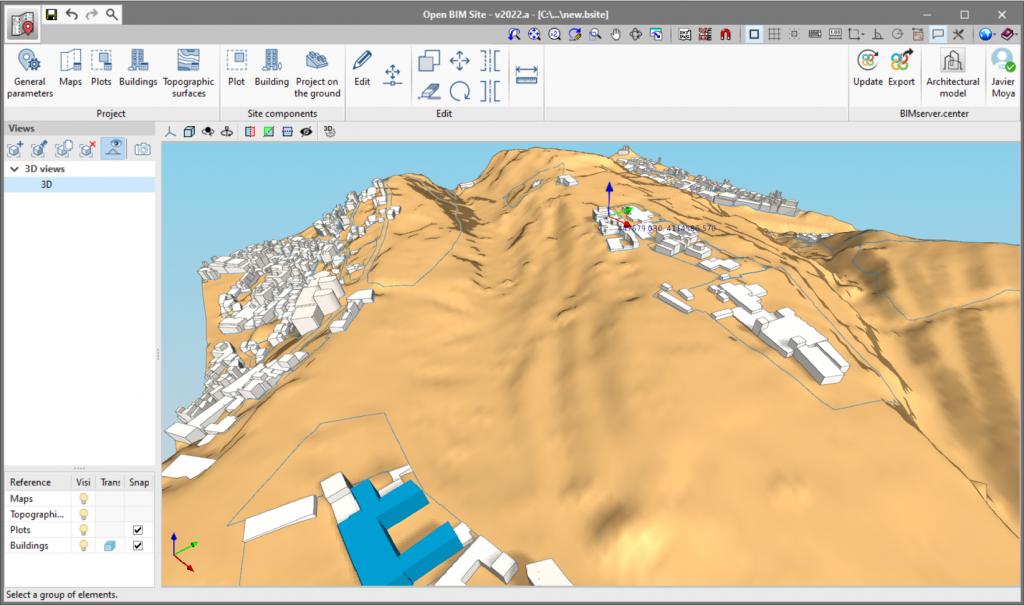Click the Transparency cube icon for Buildings
The height and width of the screenshot is (605, 1024).
pos(109,545)
